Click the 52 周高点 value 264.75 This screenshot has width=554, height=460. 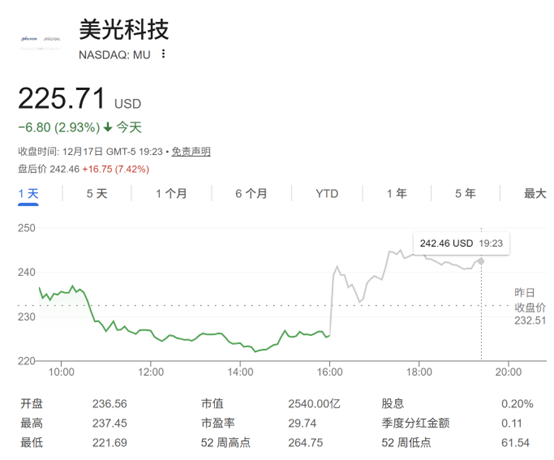[306, 443]
